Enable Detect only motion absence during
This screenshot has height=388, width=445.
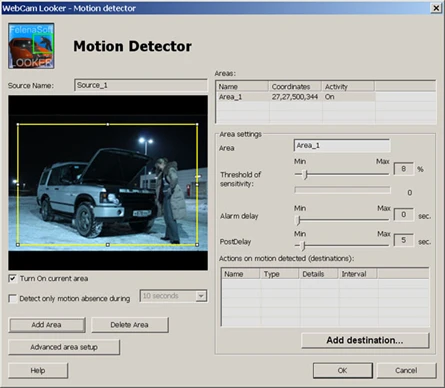tap(12, 298)
